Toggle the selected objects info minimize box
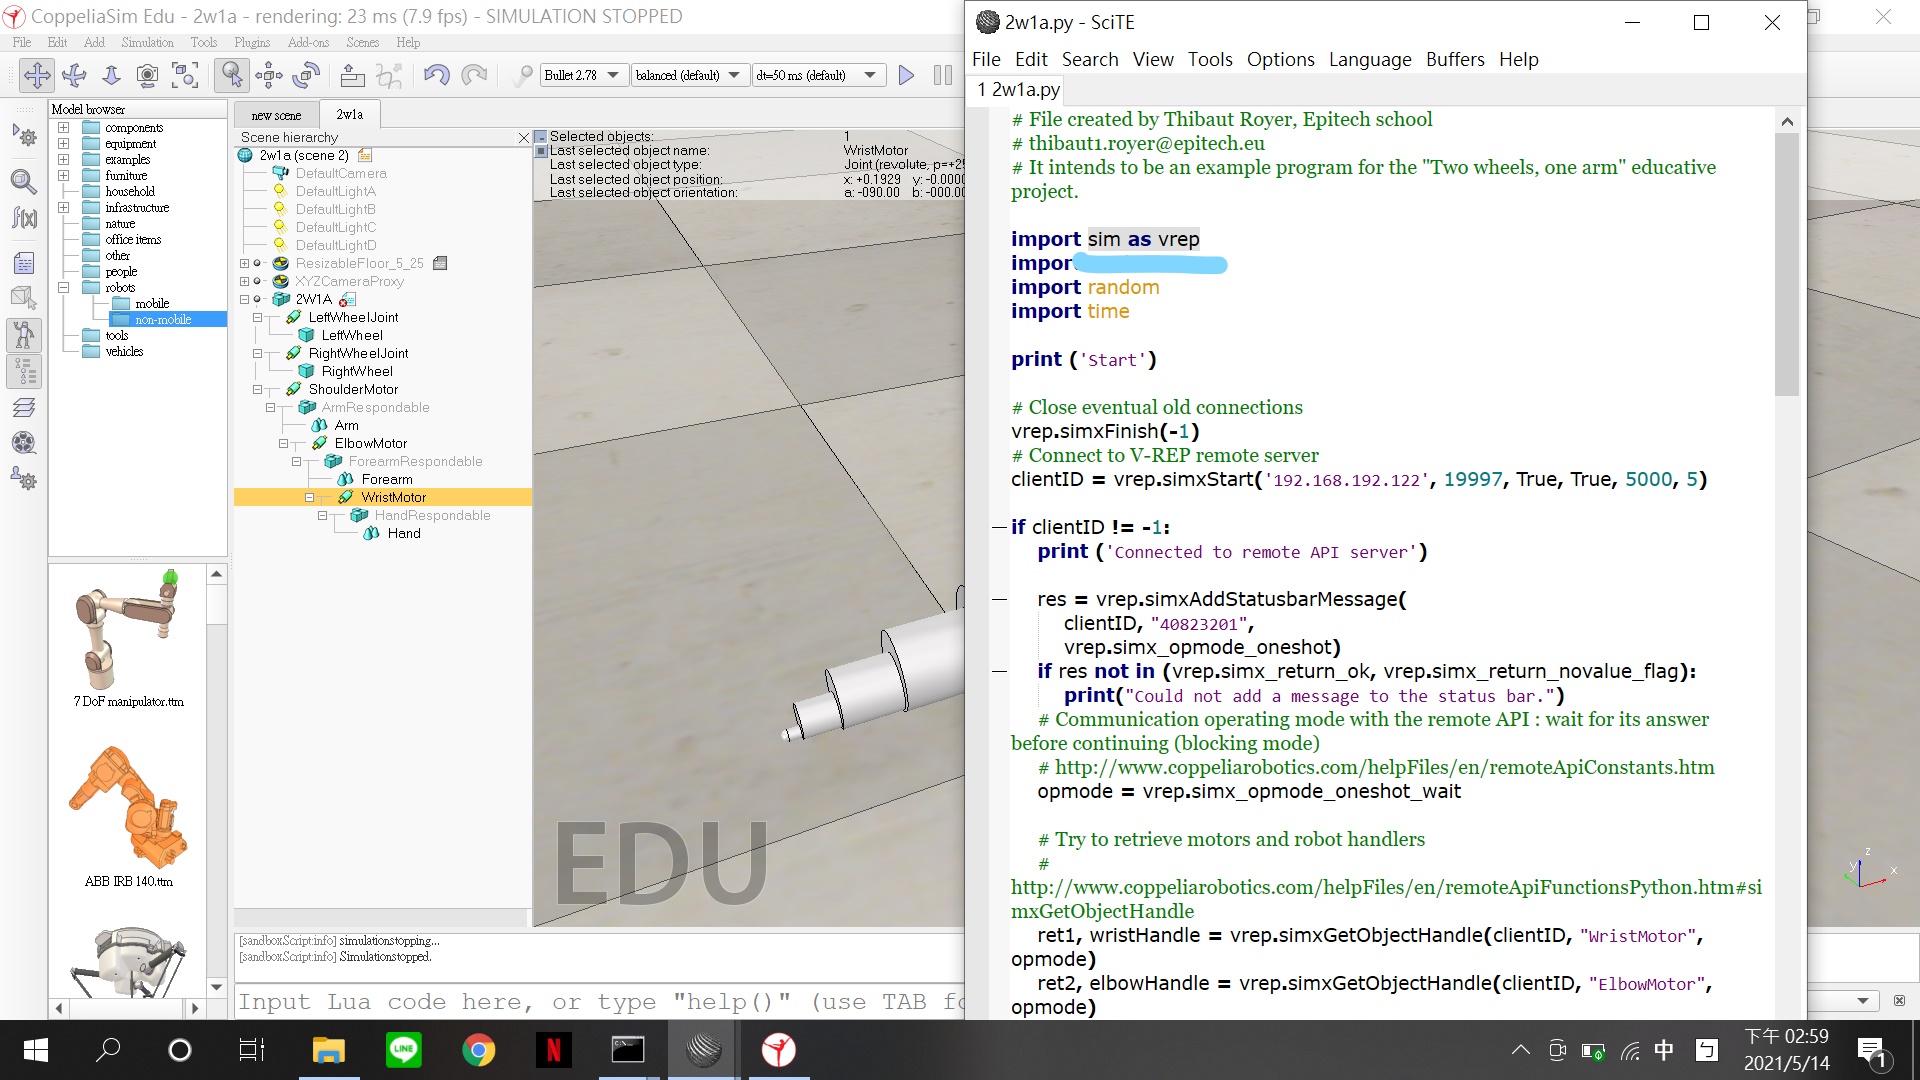This screenshot has height=1080, width=1920. point(541,137)
